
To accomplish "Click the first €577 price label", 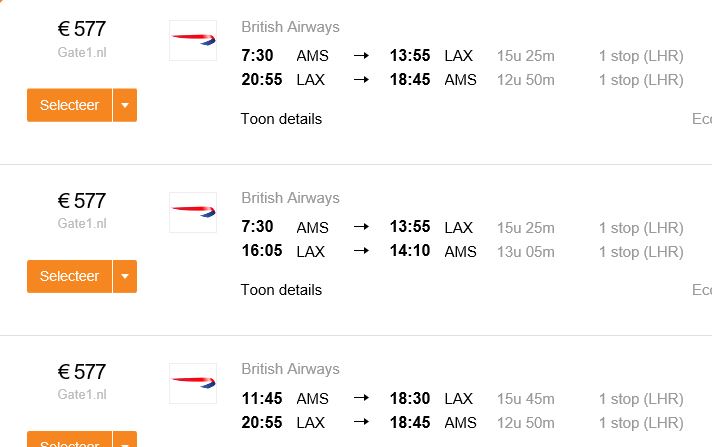I will tap(82, 29).
